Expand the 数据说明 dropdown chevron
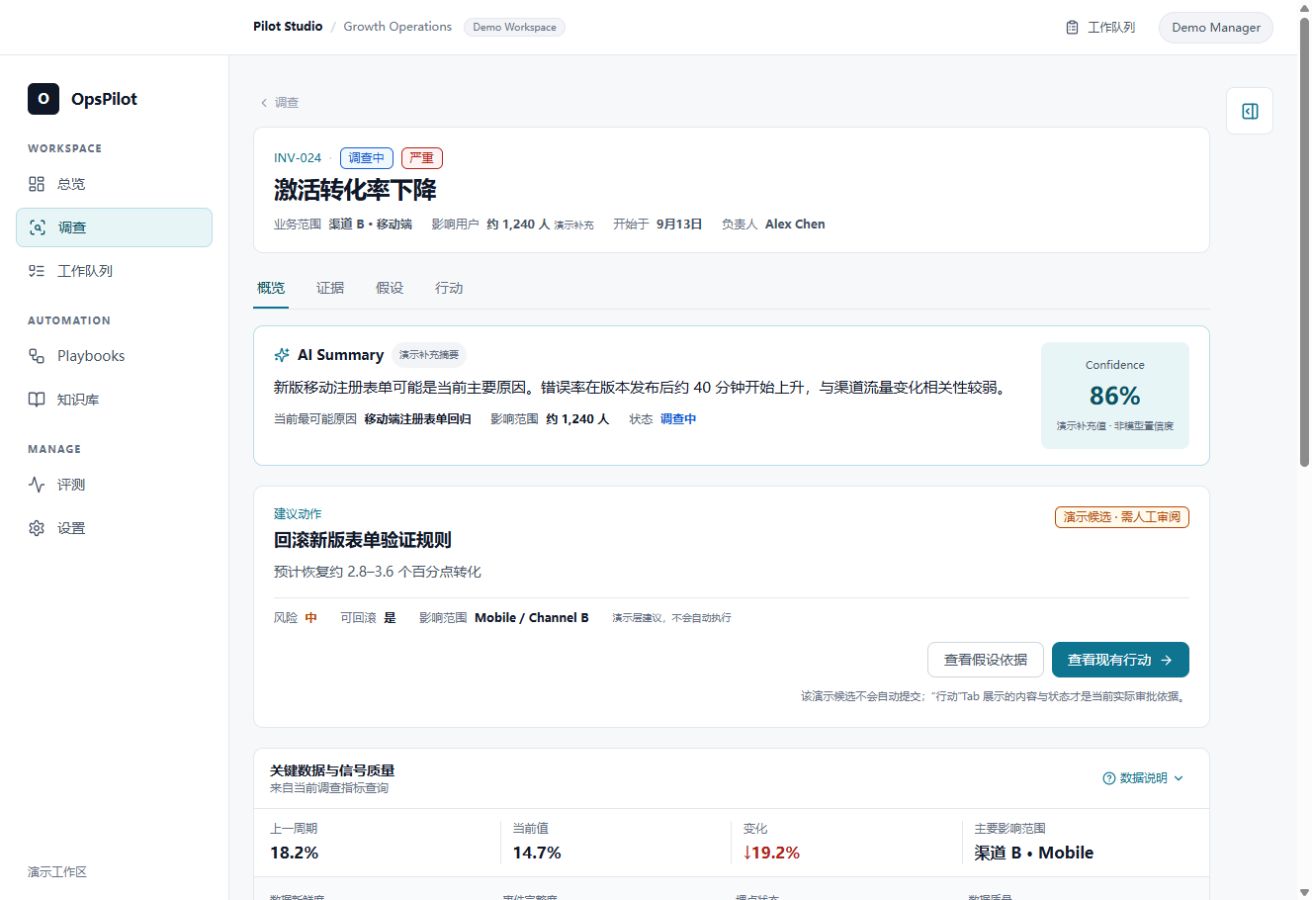The width and height of the screenshot is (1312, 900). point(1178,778)
